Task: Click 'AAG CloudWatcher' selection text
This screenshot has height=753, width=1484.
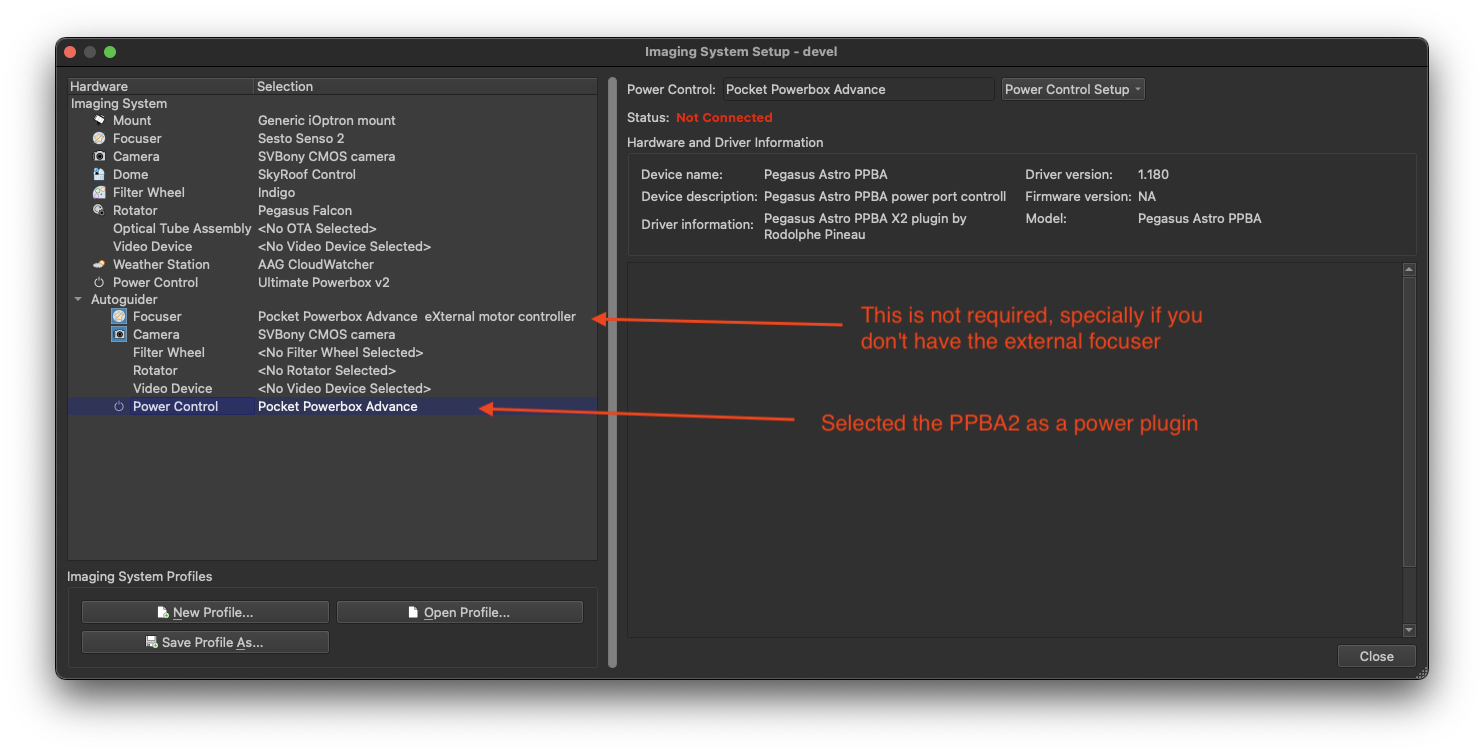Action: pos(316,264)
